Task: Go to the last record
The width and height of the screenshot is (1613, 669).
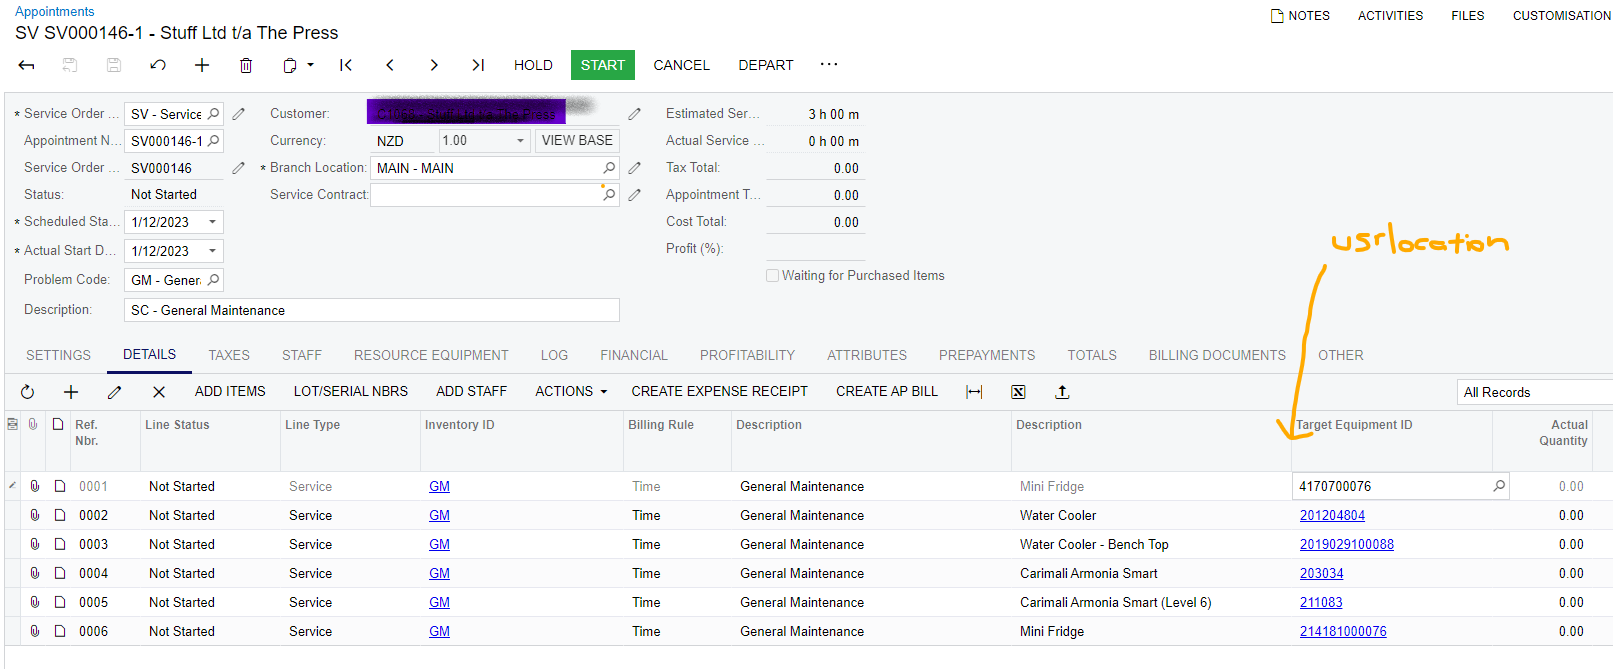Action: (478, 65)
